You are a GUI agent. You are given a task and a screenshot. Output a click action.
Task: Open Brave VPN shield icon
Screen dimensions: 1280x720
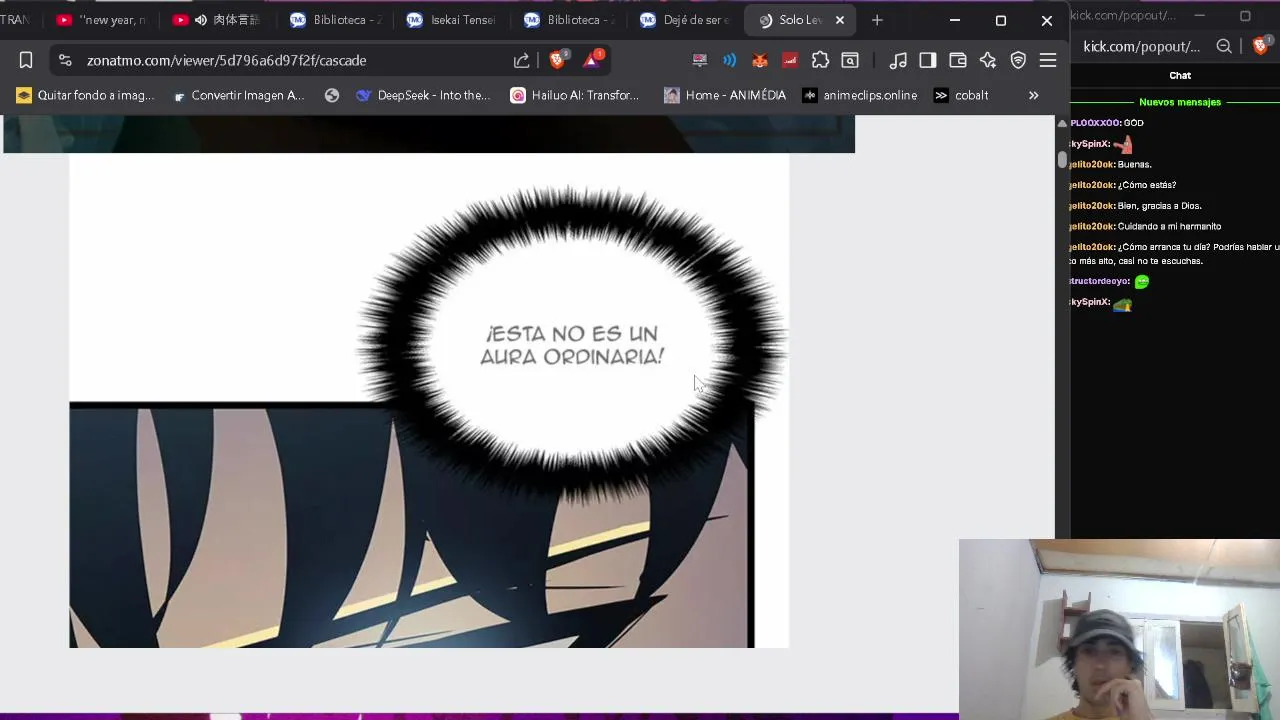[x=1018, y=61]
